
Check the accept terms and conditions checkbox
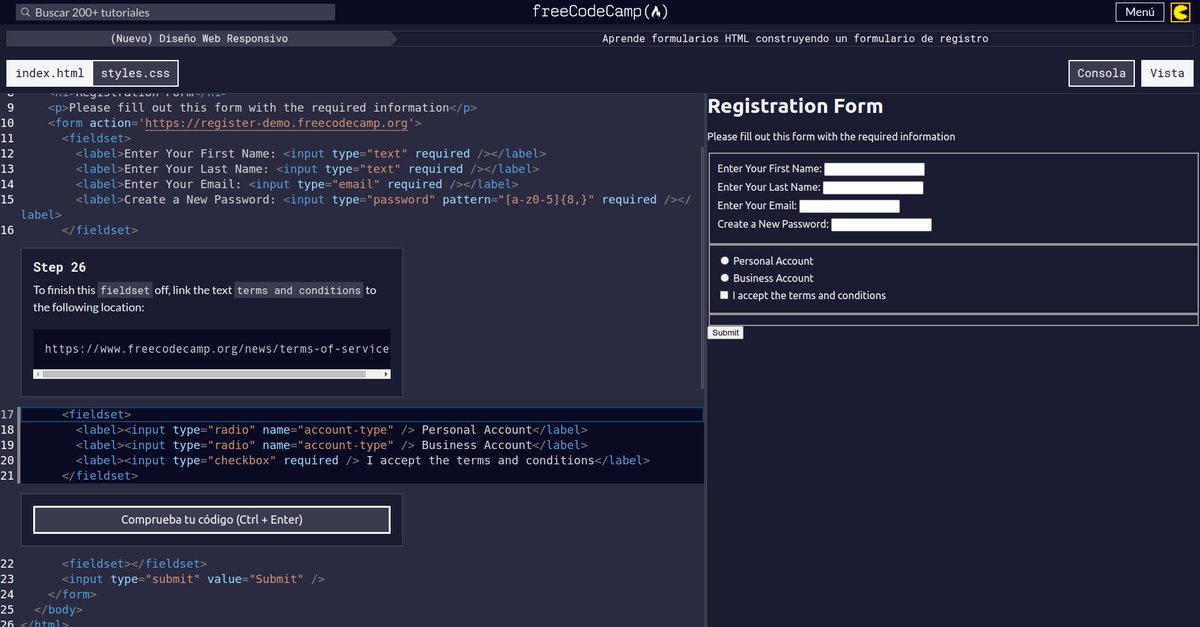[725, 295]
